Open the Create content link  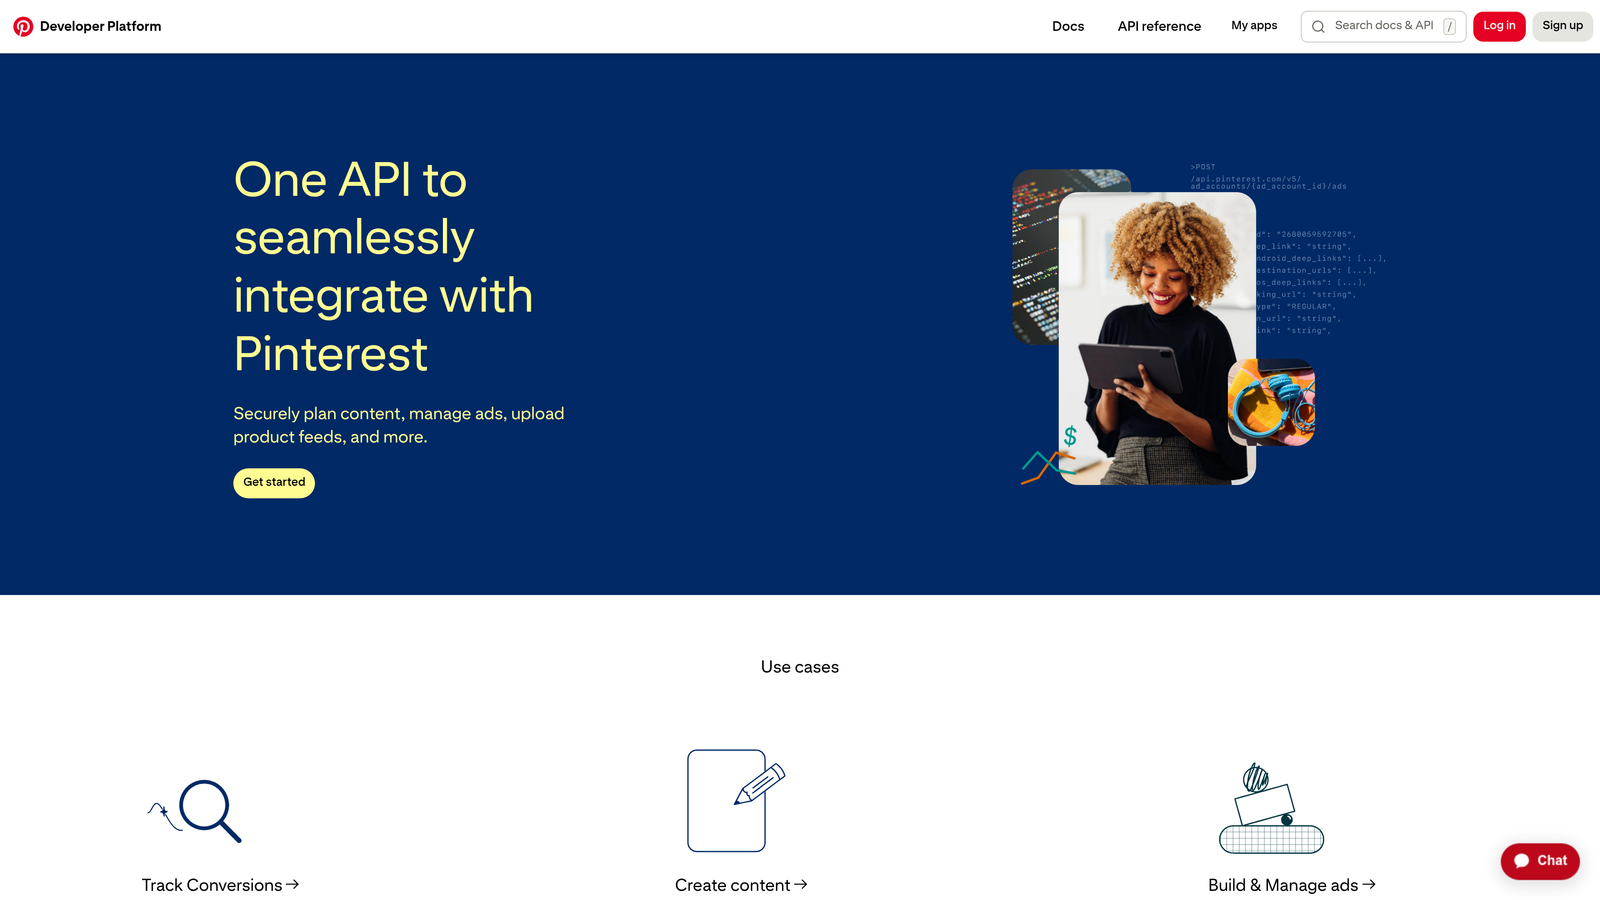coord(740,885)
